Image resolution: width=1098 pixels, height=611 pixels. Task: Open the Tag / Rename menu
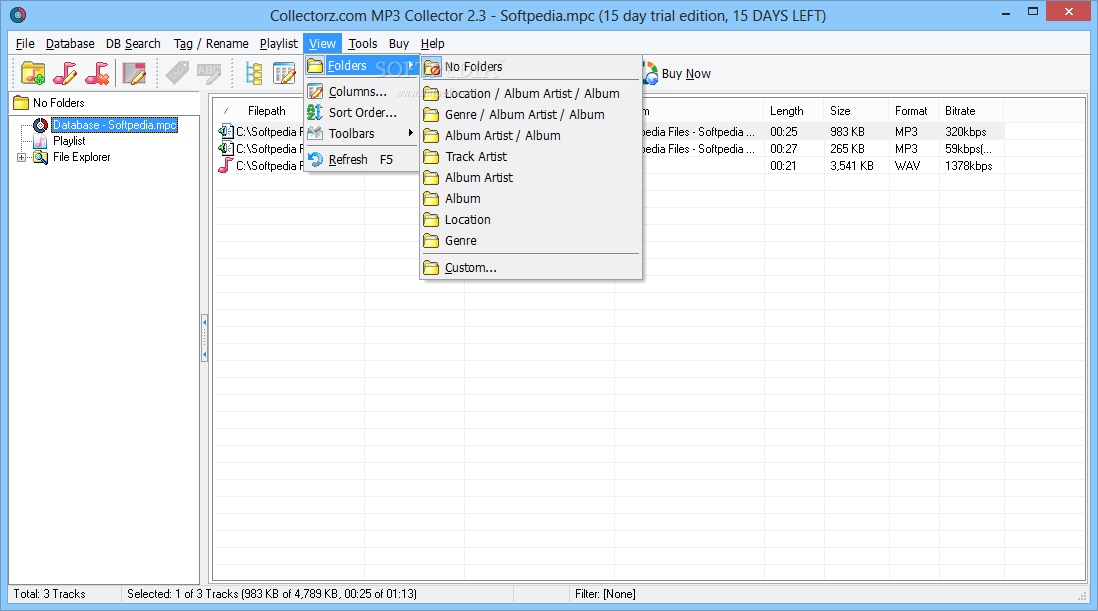(211, 43)
